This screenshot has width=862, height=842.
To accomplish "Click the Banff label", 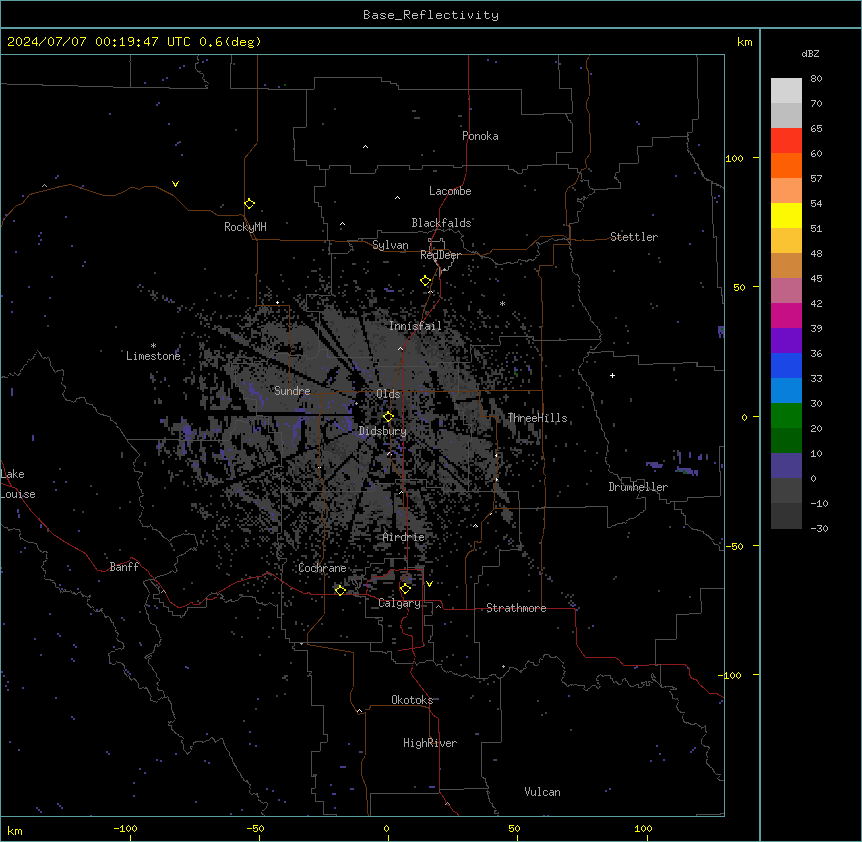I will (124, 567).
